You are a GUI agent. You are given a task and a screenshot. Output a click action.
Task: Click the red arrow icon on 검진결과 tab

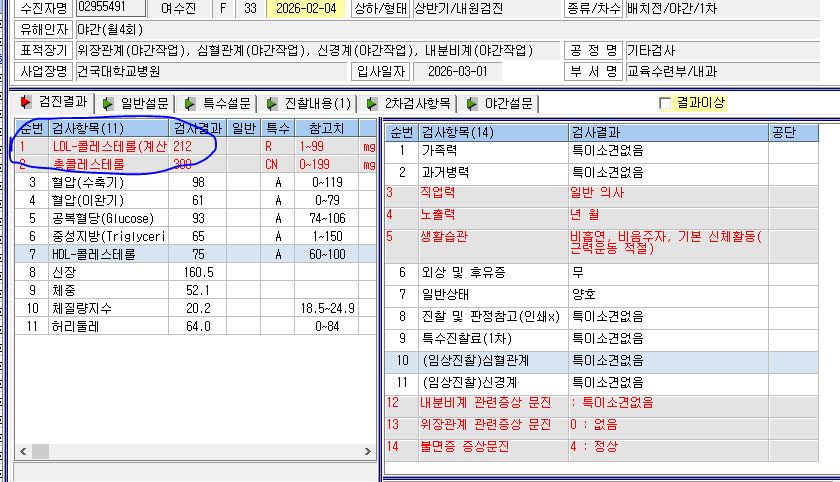pyautogui.click(x=25, y=101)
